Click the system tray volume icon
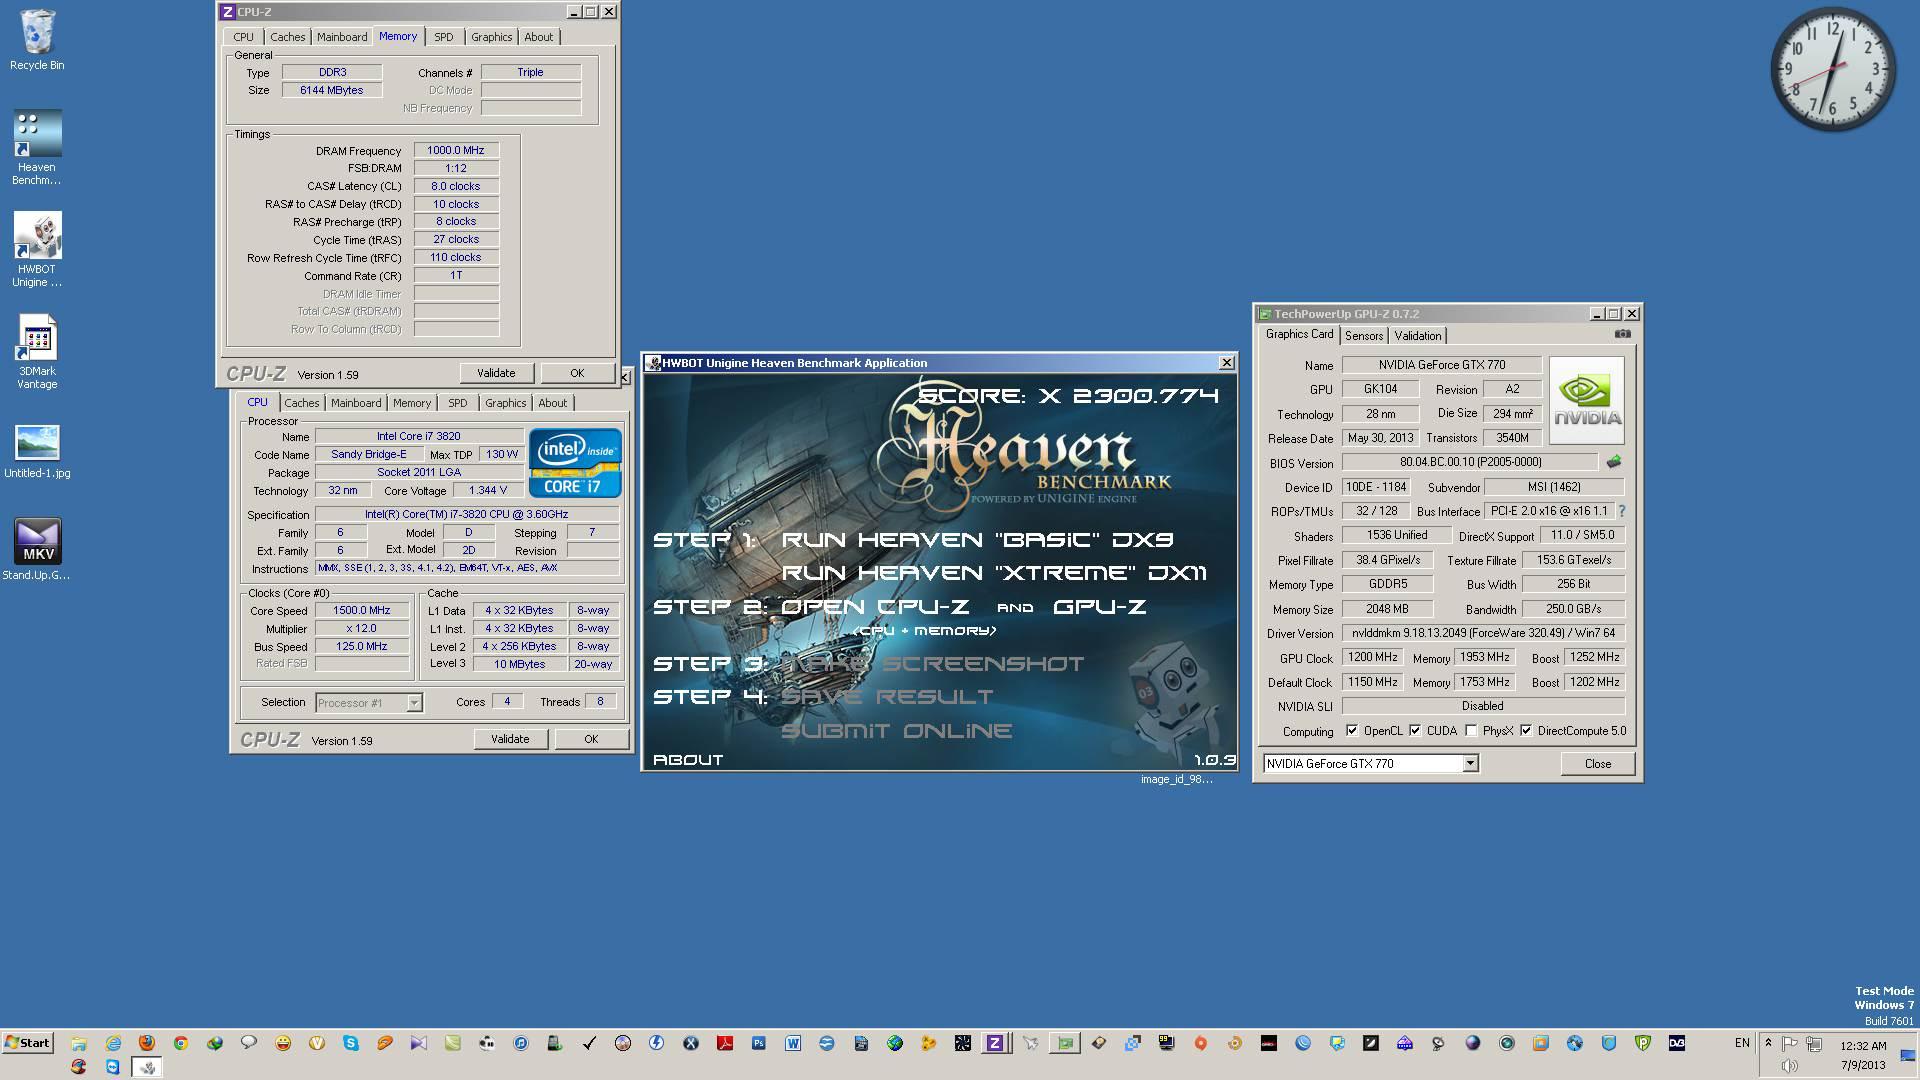1920x1080 pixels. [1789, 1066]
